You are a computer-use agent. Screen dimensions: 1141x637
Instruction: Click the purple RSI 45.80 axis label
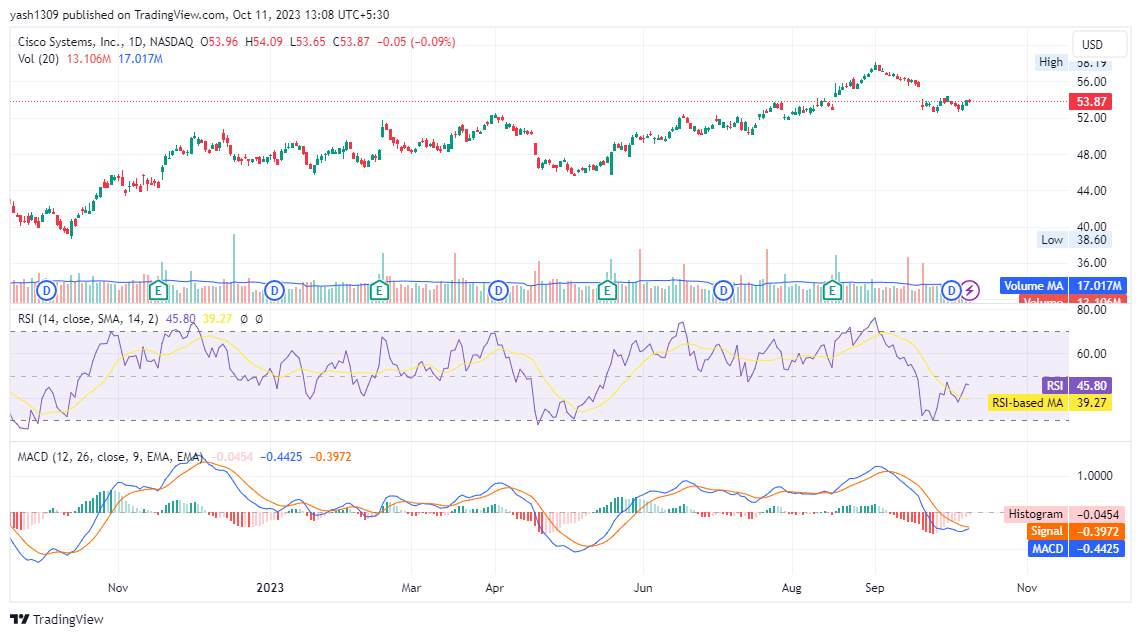click(x=1076, y=386)
